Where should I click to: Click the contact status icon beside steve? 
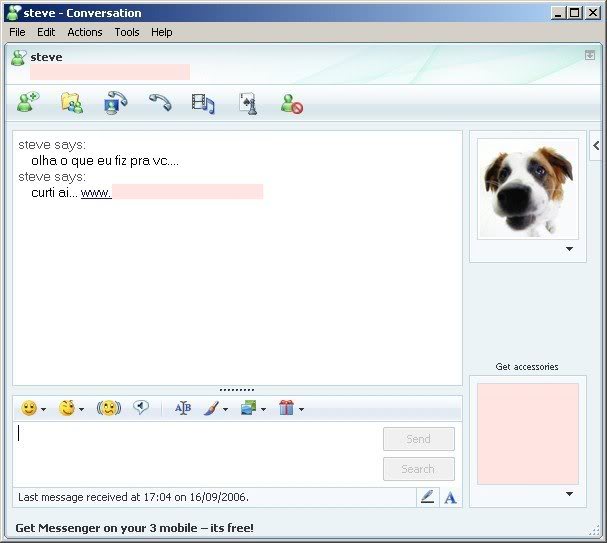point(18,58)
